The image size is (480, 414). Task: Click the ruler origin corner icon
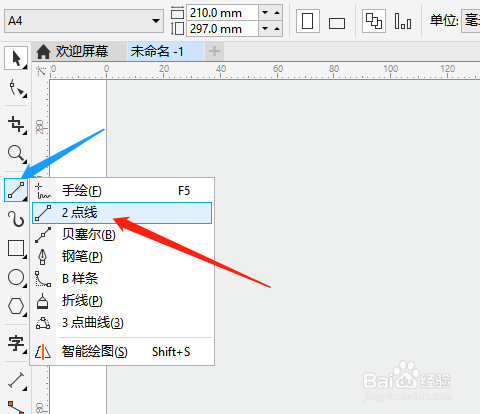pos(41,71)
